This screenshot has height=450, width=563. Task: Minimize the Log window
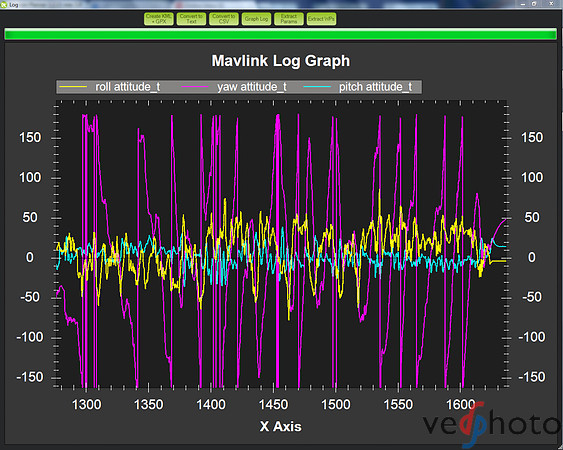523,4
